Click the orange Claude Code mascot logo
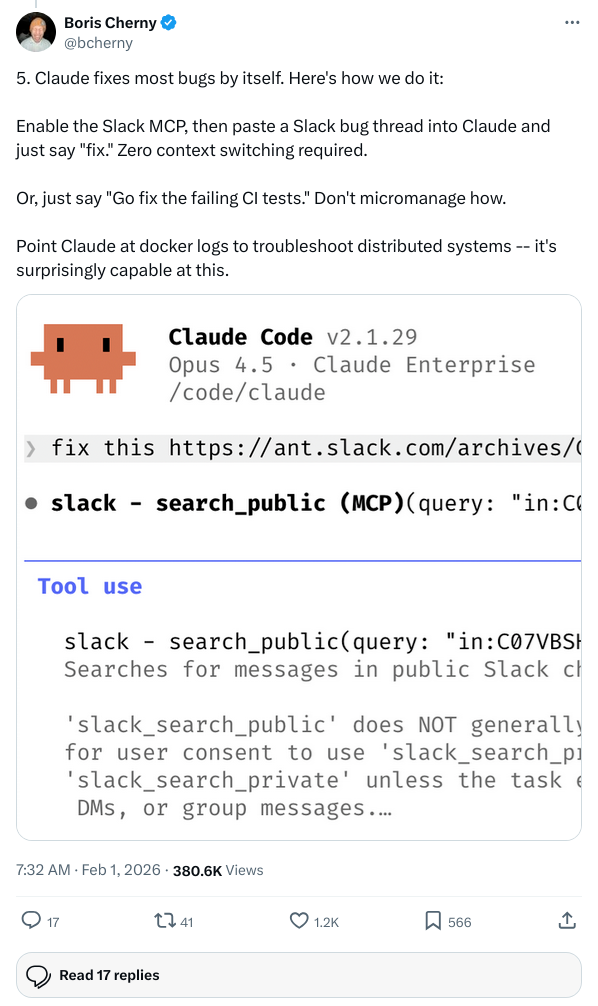Screen dimensions: 598x1006 point(83,358)
